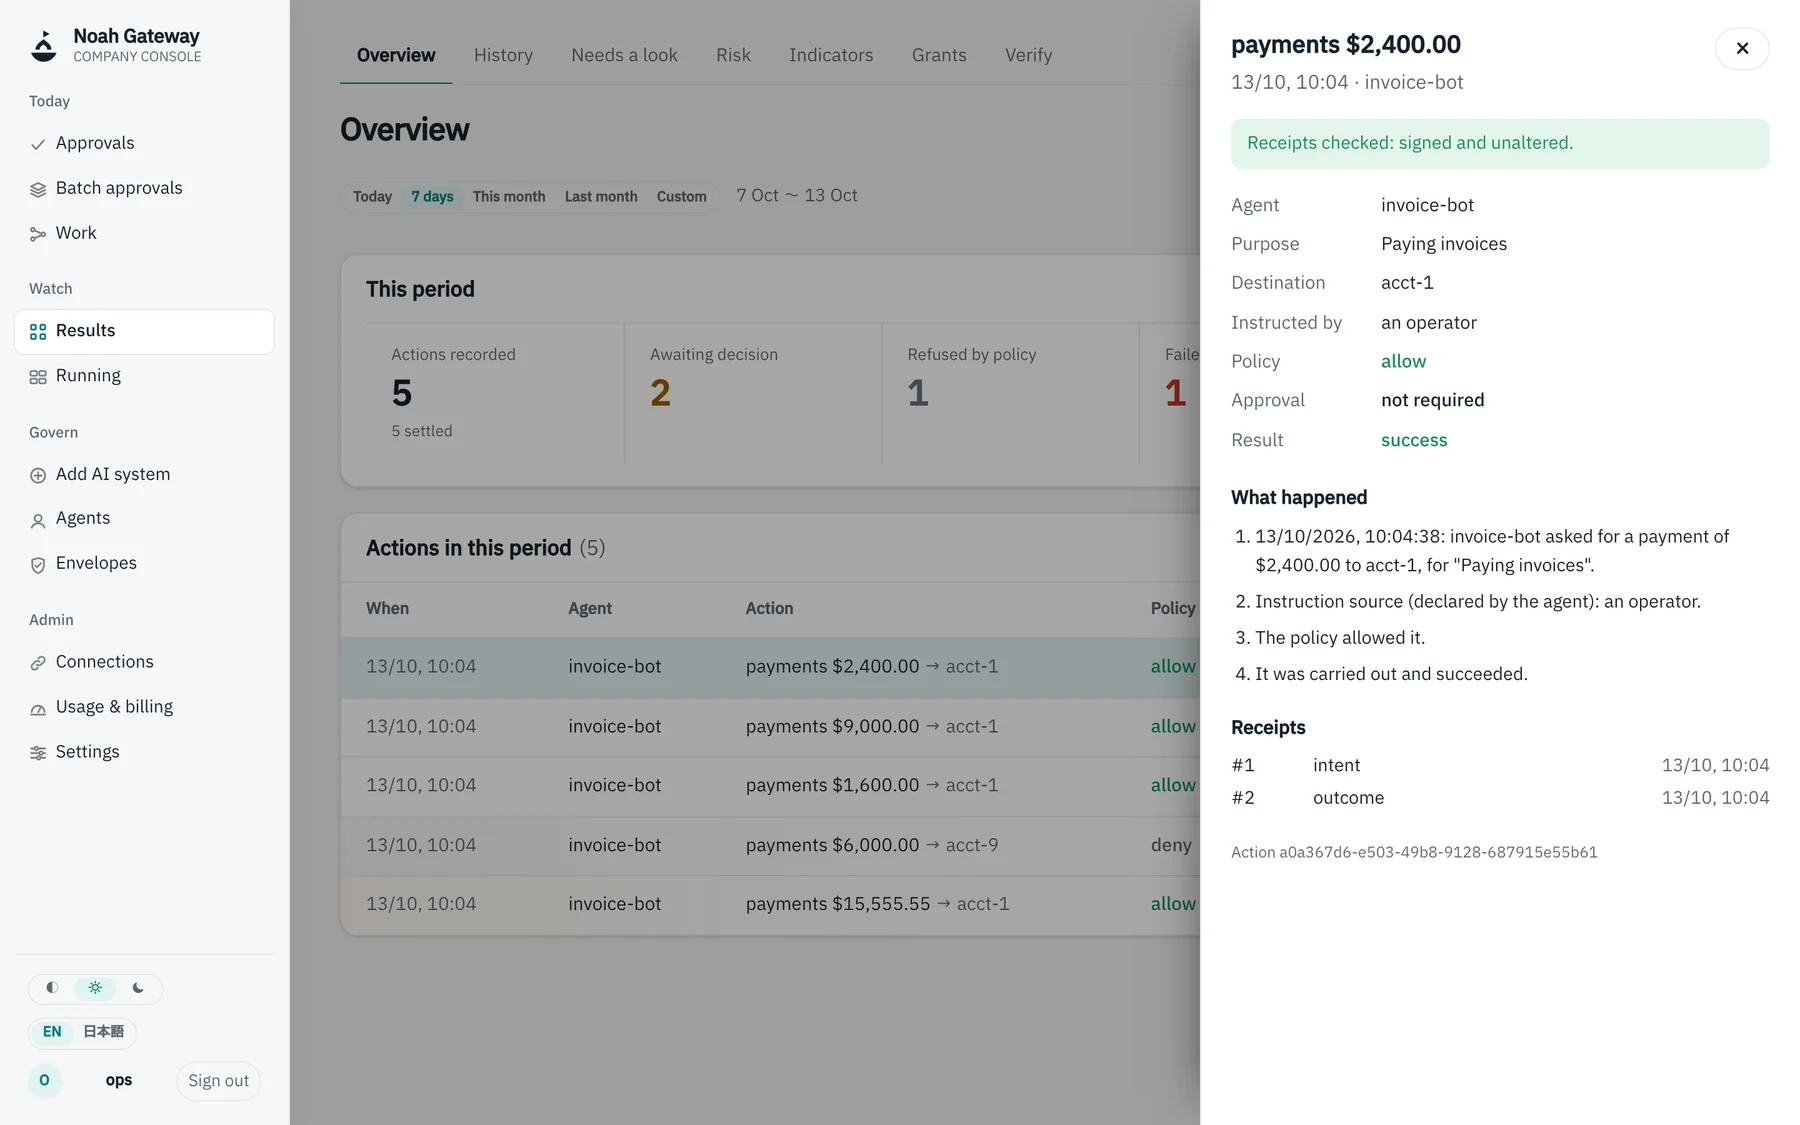
Task: Open the History tab
Action: pyautogui.click(x=503, y=55)
